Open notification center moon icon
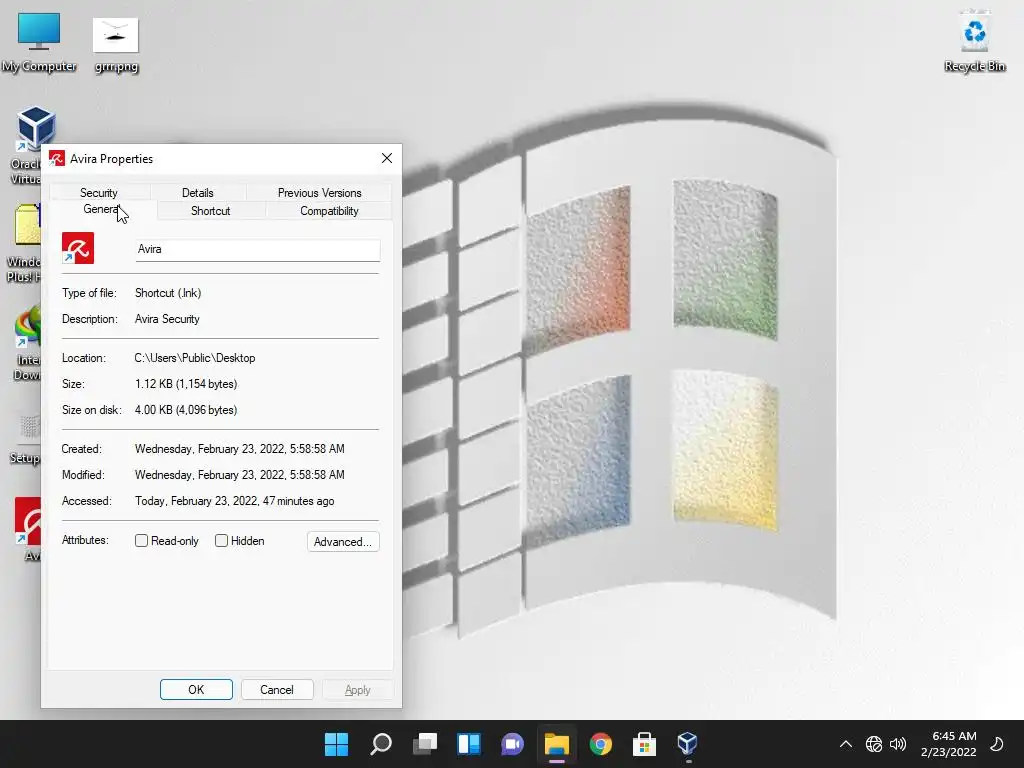Screen dimensions: 1024x768 (x=997, y=744)
